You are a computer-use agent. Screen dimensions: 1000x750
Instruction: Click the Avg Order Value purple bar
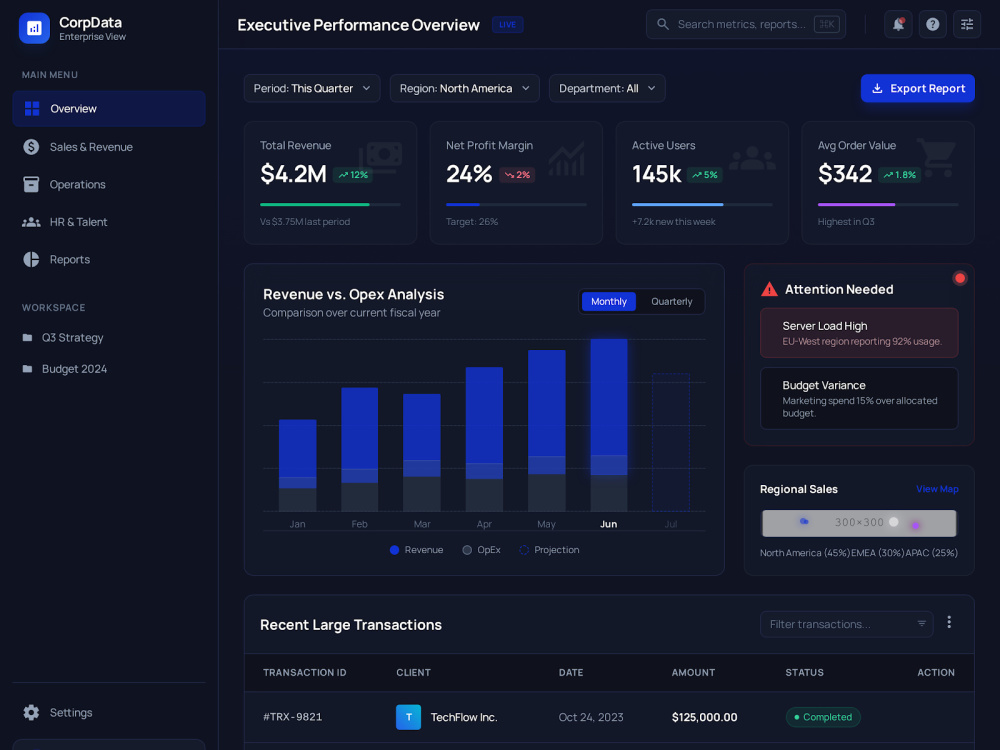[x=857, y=205]
